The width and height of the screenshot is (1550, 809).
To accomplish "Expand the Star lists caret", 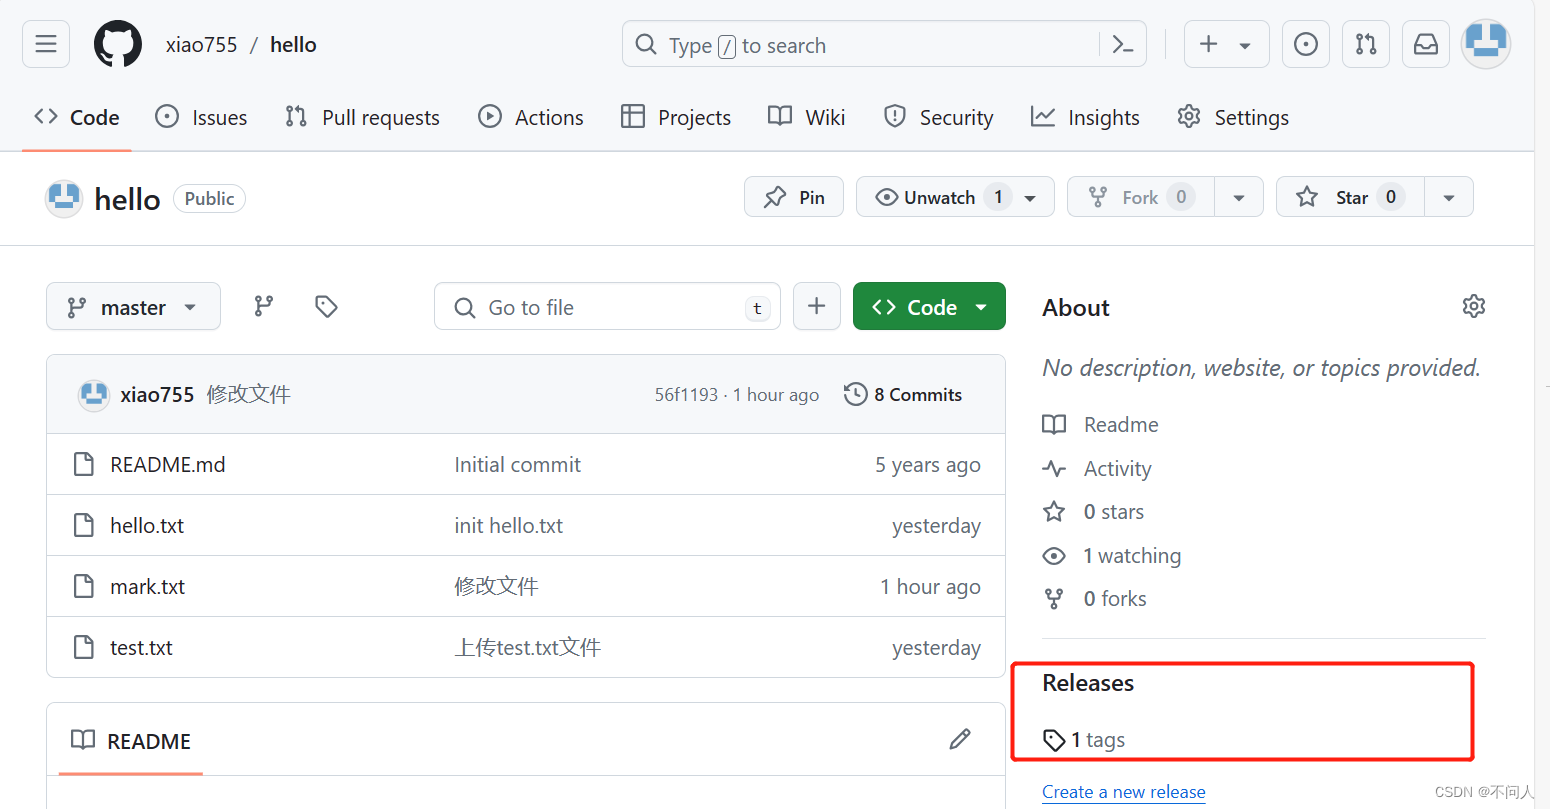I will [1449, 197].
